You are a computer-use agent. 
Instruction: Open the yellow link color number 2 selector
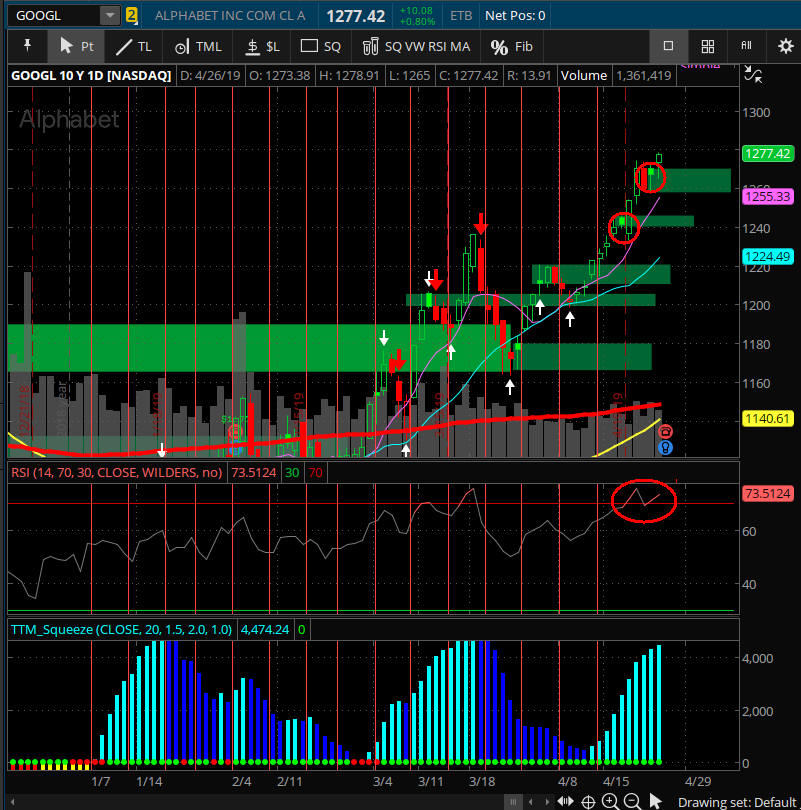click(x=132, y=16)
